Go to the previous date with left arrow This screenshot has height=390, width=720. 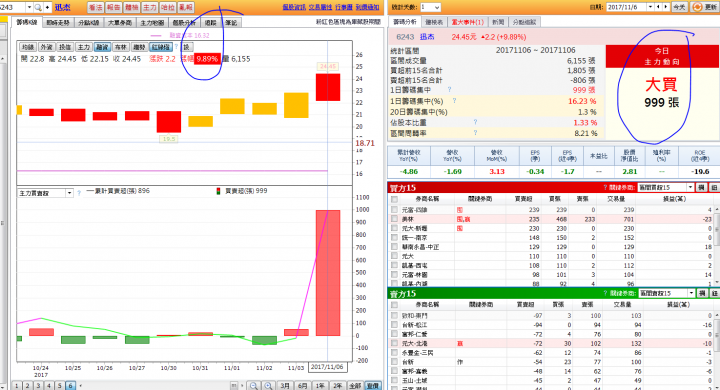pyautogui.click(x=658, y=7)
